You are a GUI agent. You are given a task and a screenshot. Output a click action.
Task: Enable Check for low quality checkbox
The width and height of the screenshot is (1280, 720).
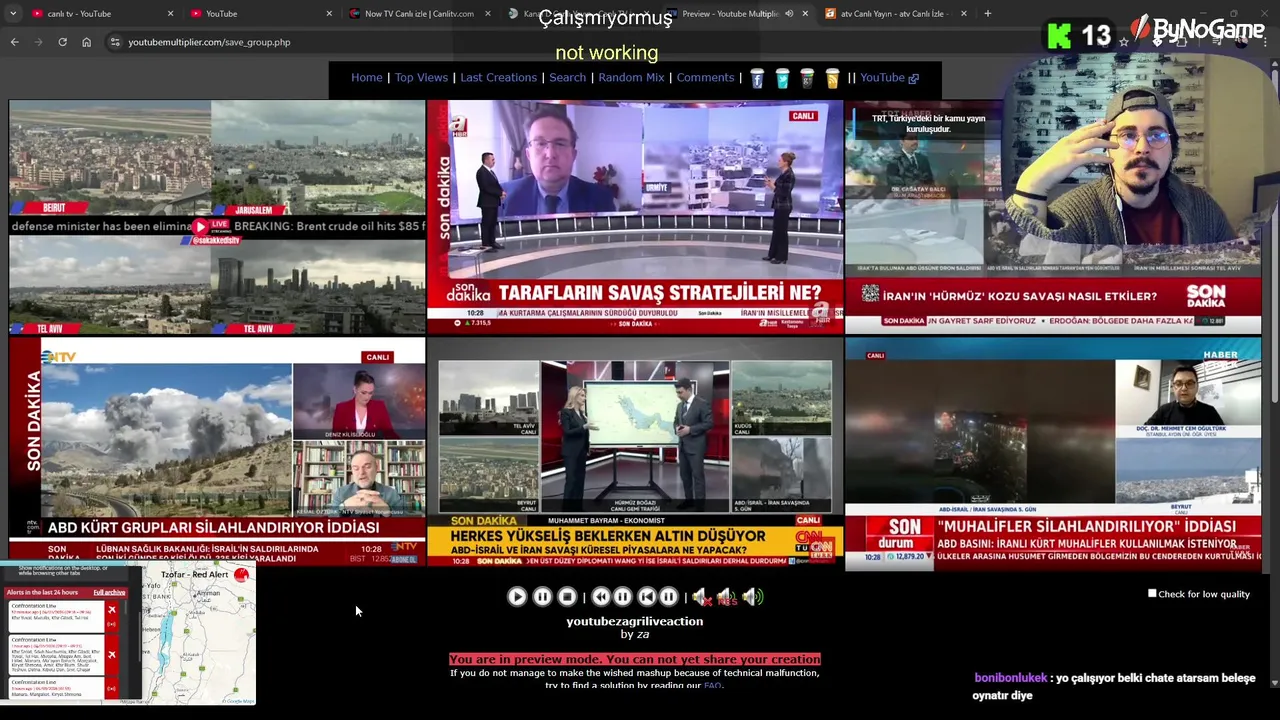[x=1152, y=594]
